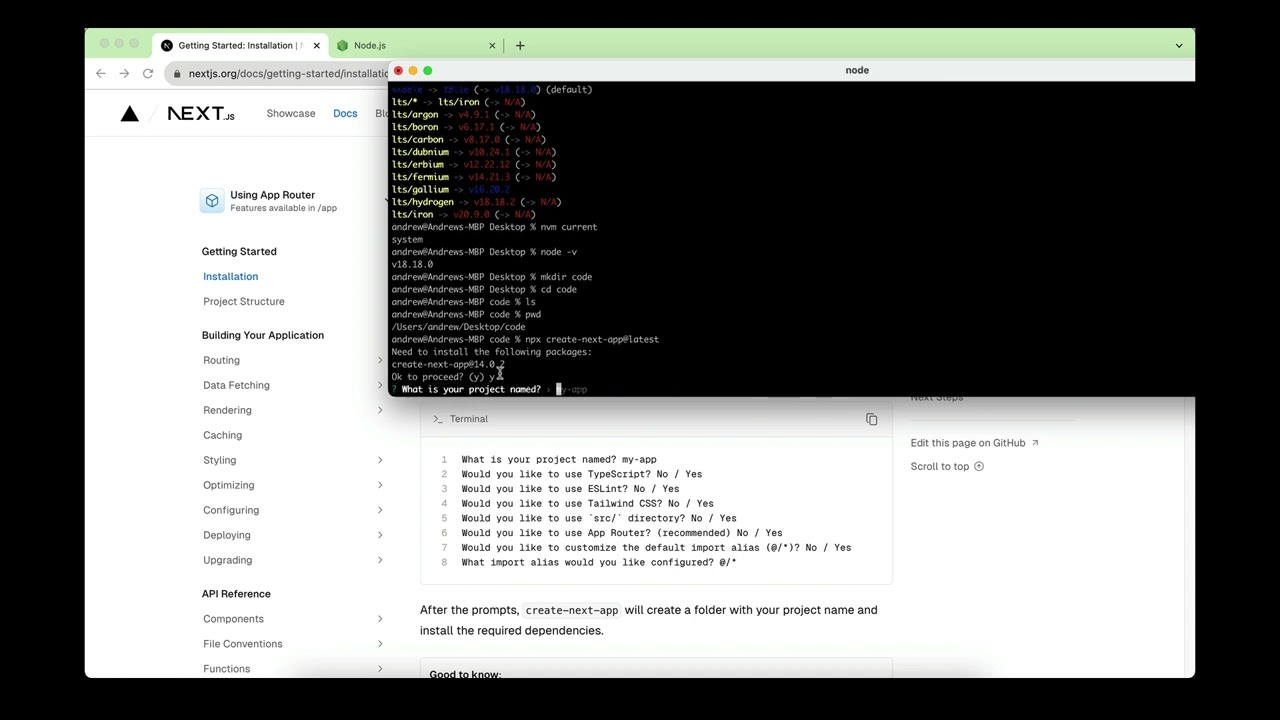Select Installation in the sidebar
This screenshot has height=720, width=1280.
coord(231,276)
